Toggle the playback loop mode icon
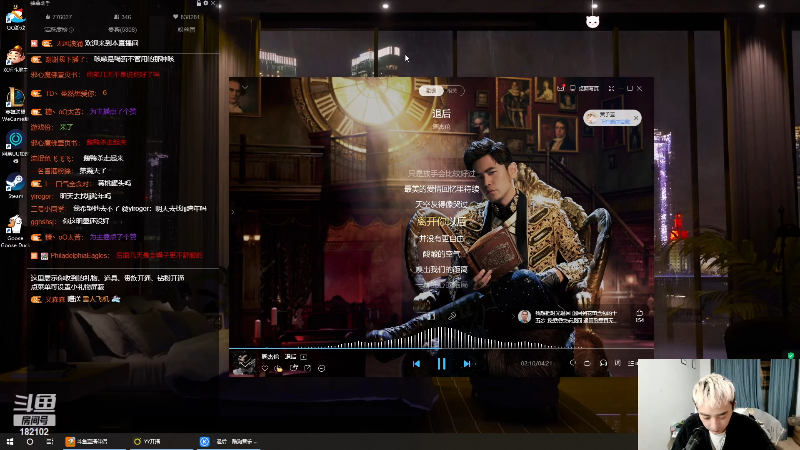Screen dimensions: 800x450 tap(587, 363)
